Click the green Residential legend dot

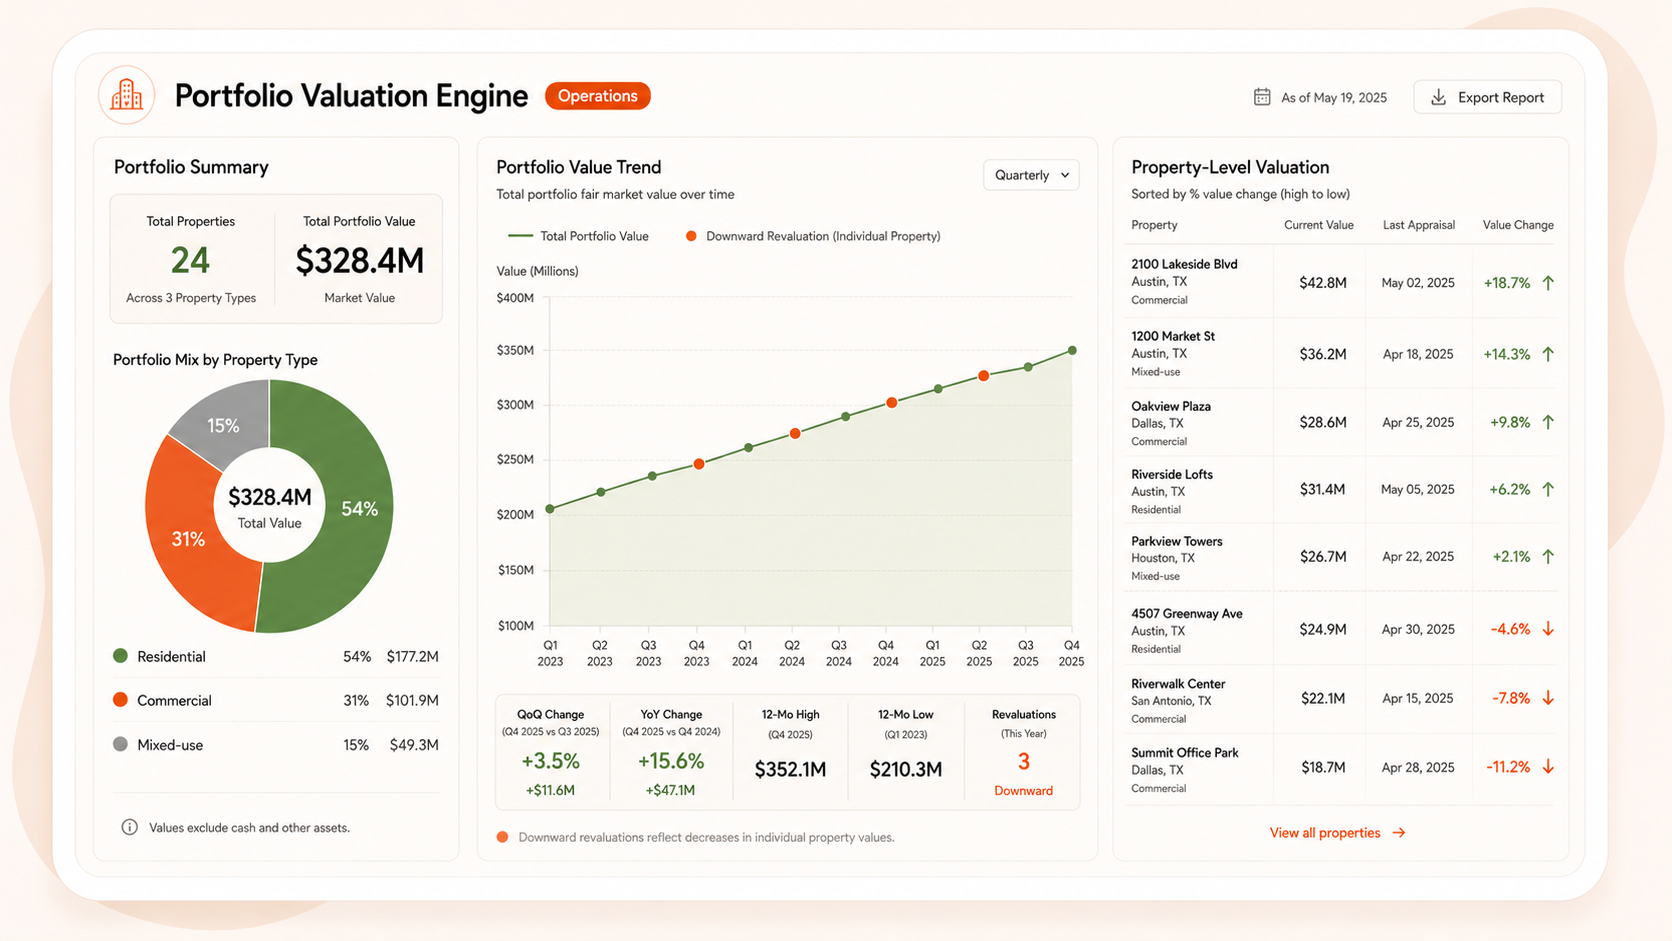tap(120, 656)
